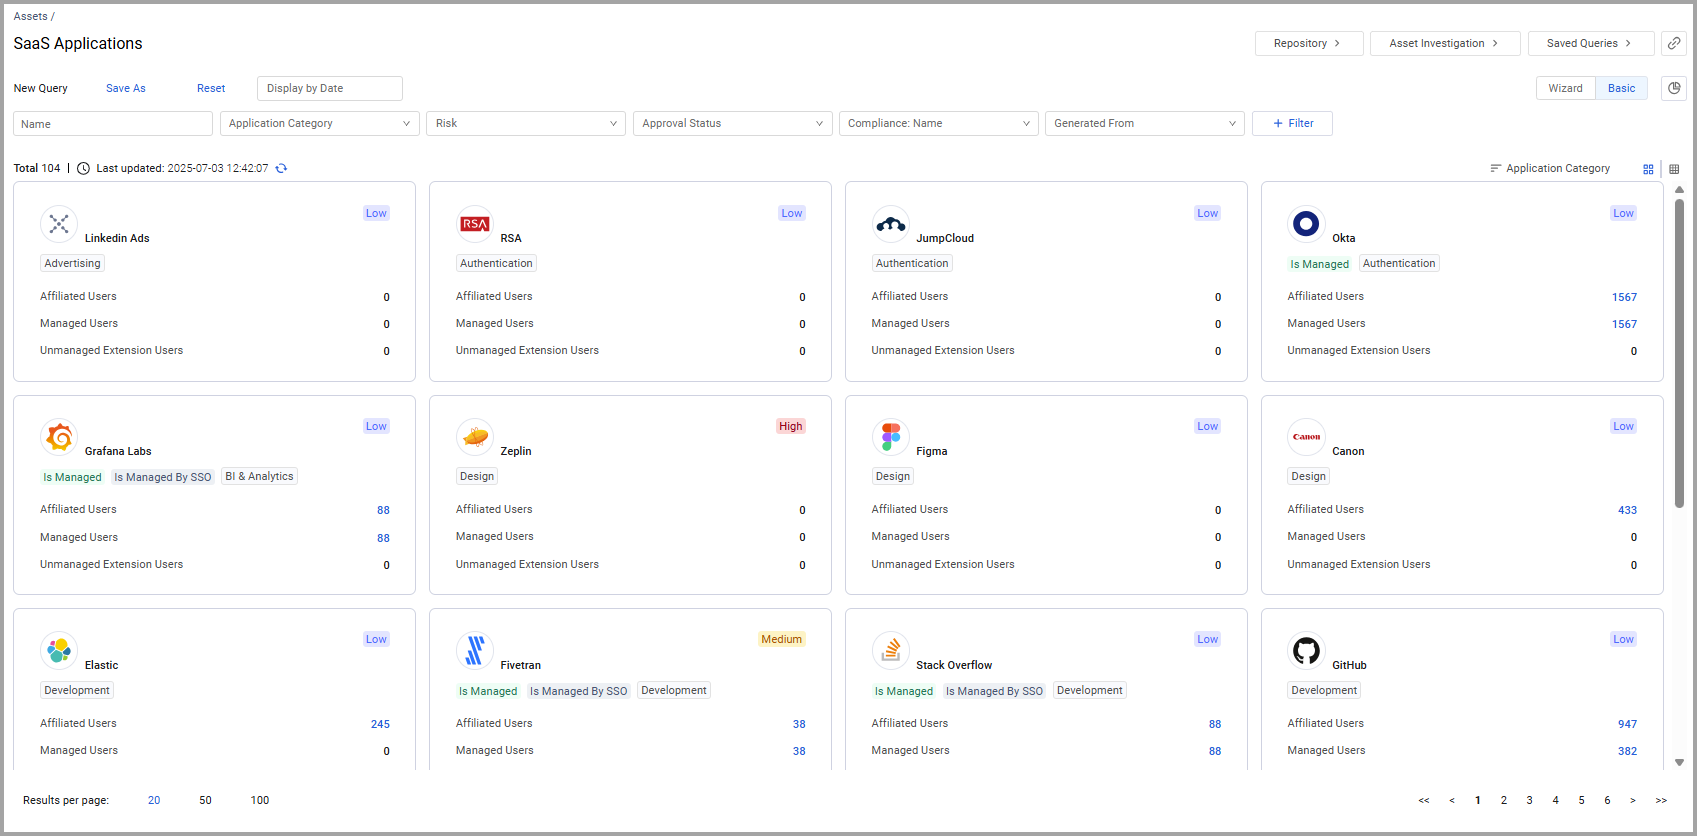1697x836 pixels.
Task: Open page 2 of results
Action: click(x=1503, y=800)
